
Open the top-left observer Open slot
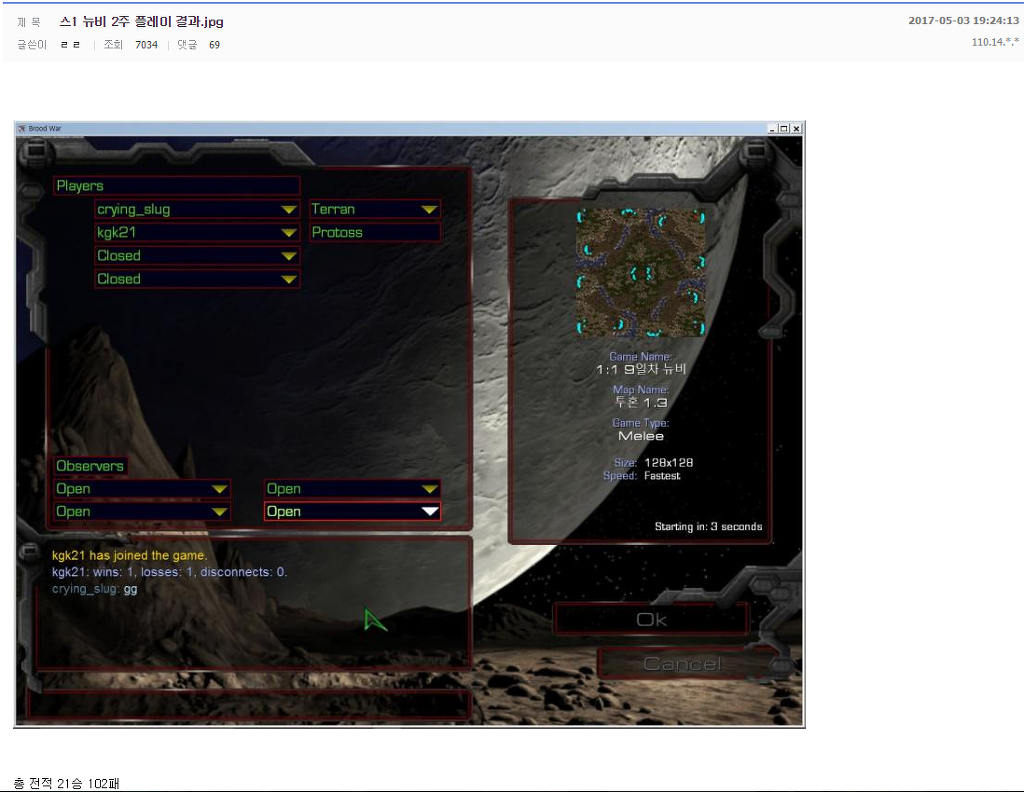click(x=219, y=489)
